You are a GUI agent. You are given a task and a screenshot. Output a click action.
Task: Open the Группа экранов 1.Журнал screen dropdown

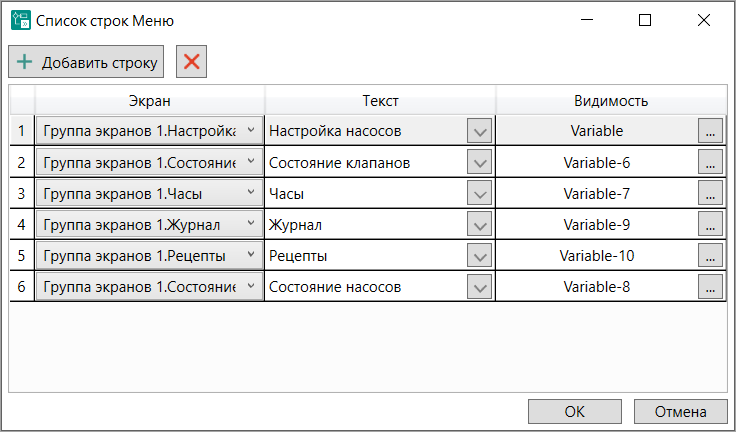point(249,225)
